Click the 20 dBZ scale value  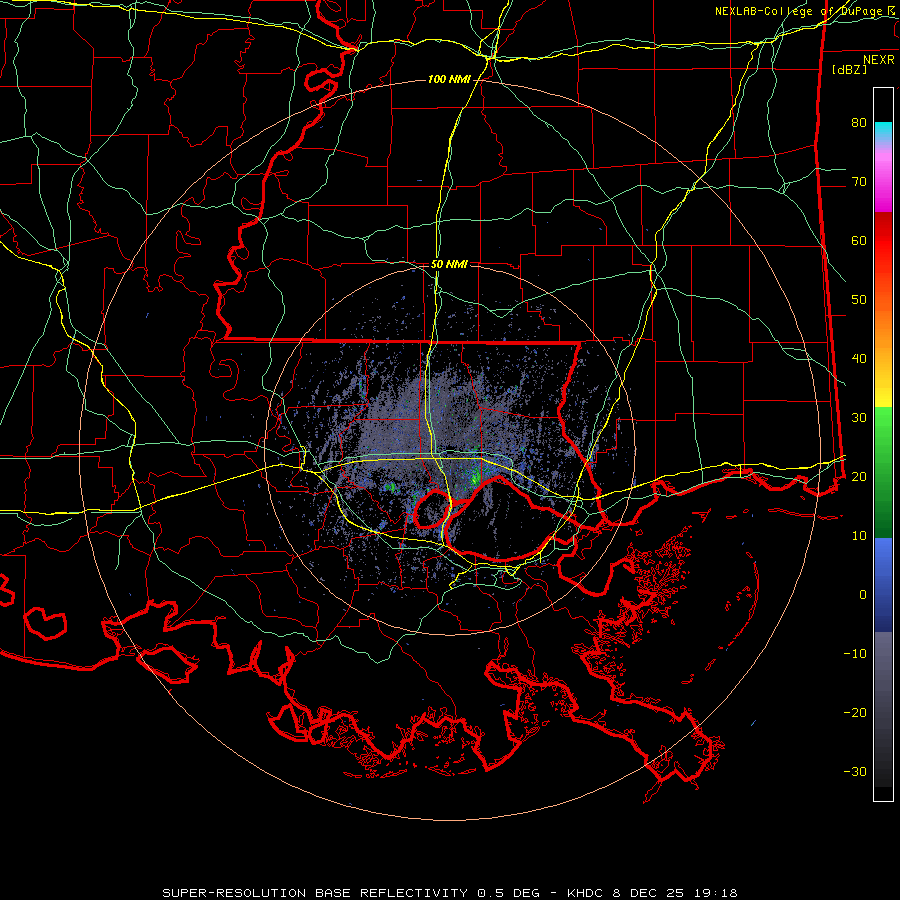859,476
